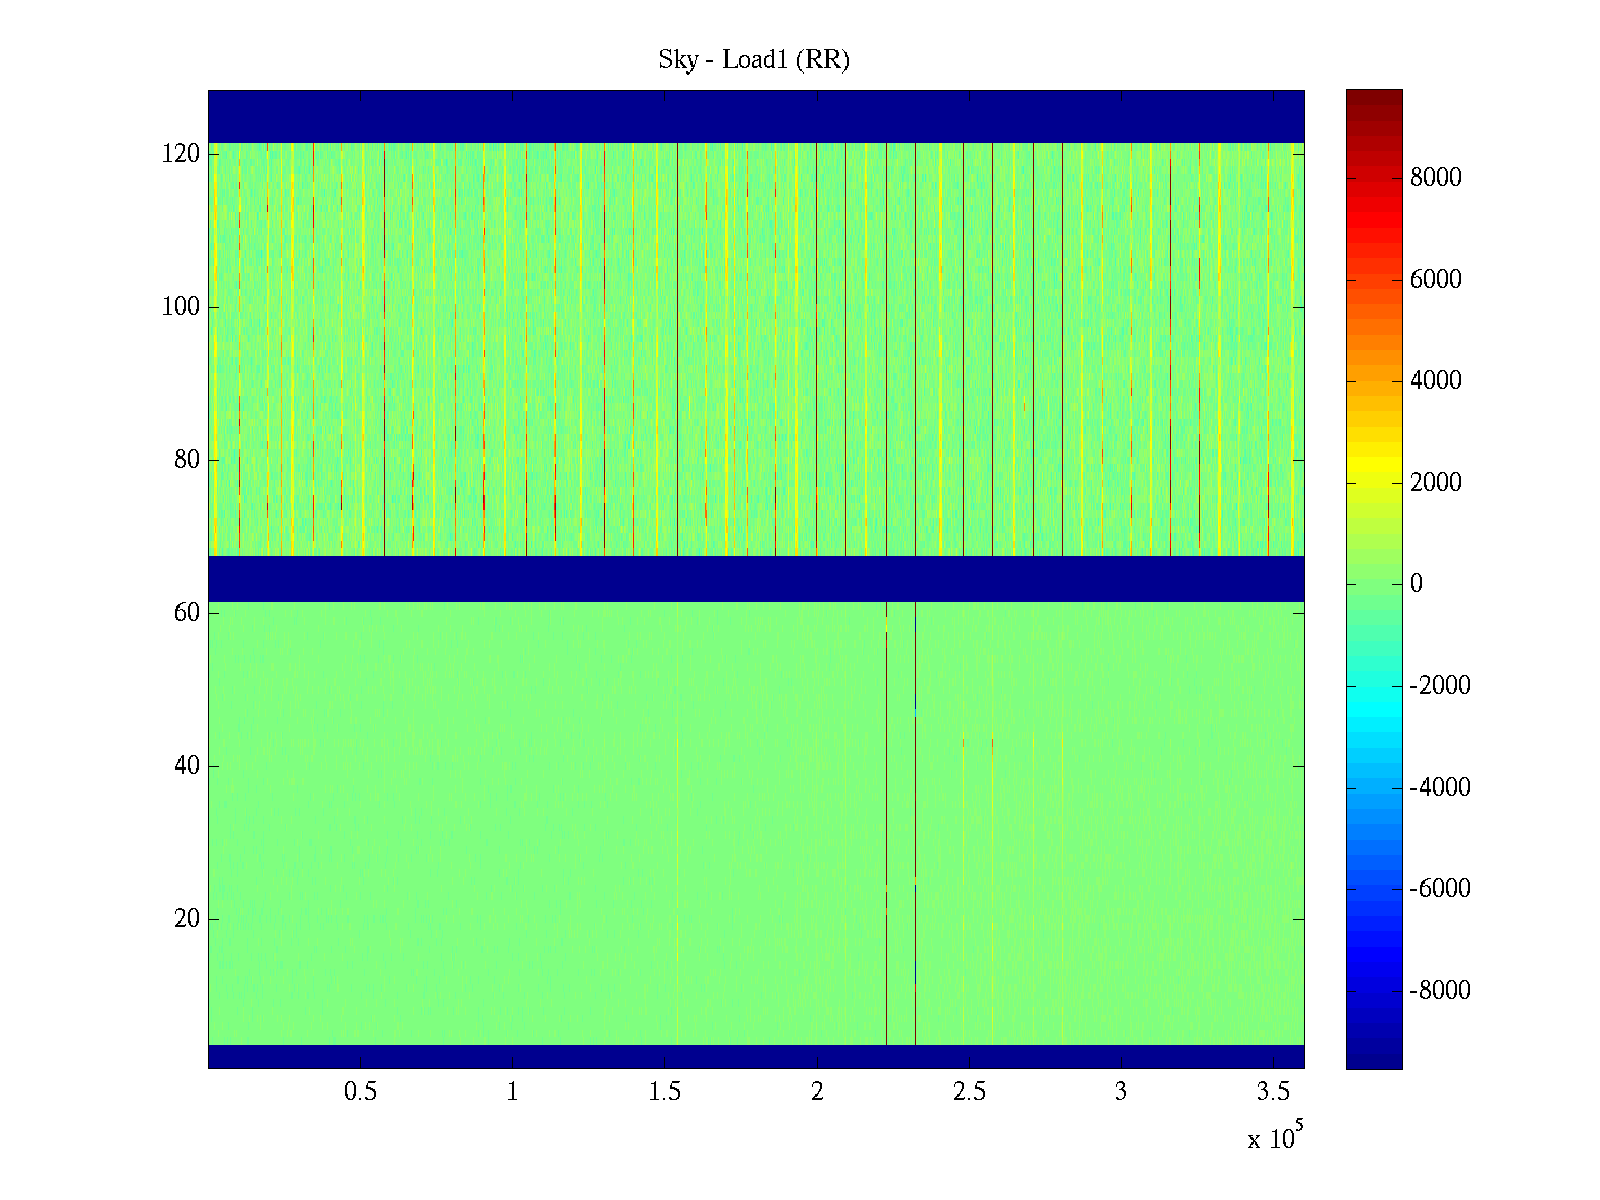The height and width of the screenshot is (1200, 1600).
Task: Click the plot title 'Sky - Load1 (RR)'
Action: coord(754,60)
